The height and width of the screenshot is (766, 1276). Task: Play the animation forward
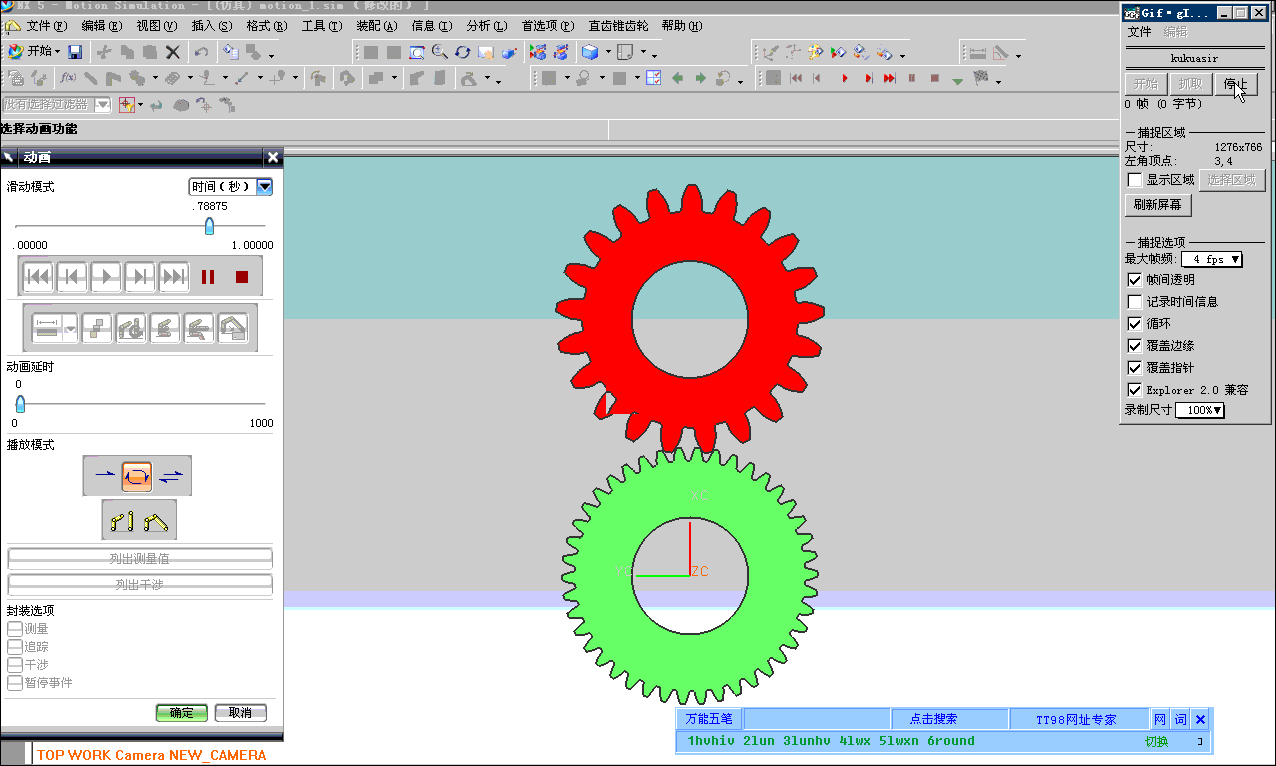[x=106, y=277]
